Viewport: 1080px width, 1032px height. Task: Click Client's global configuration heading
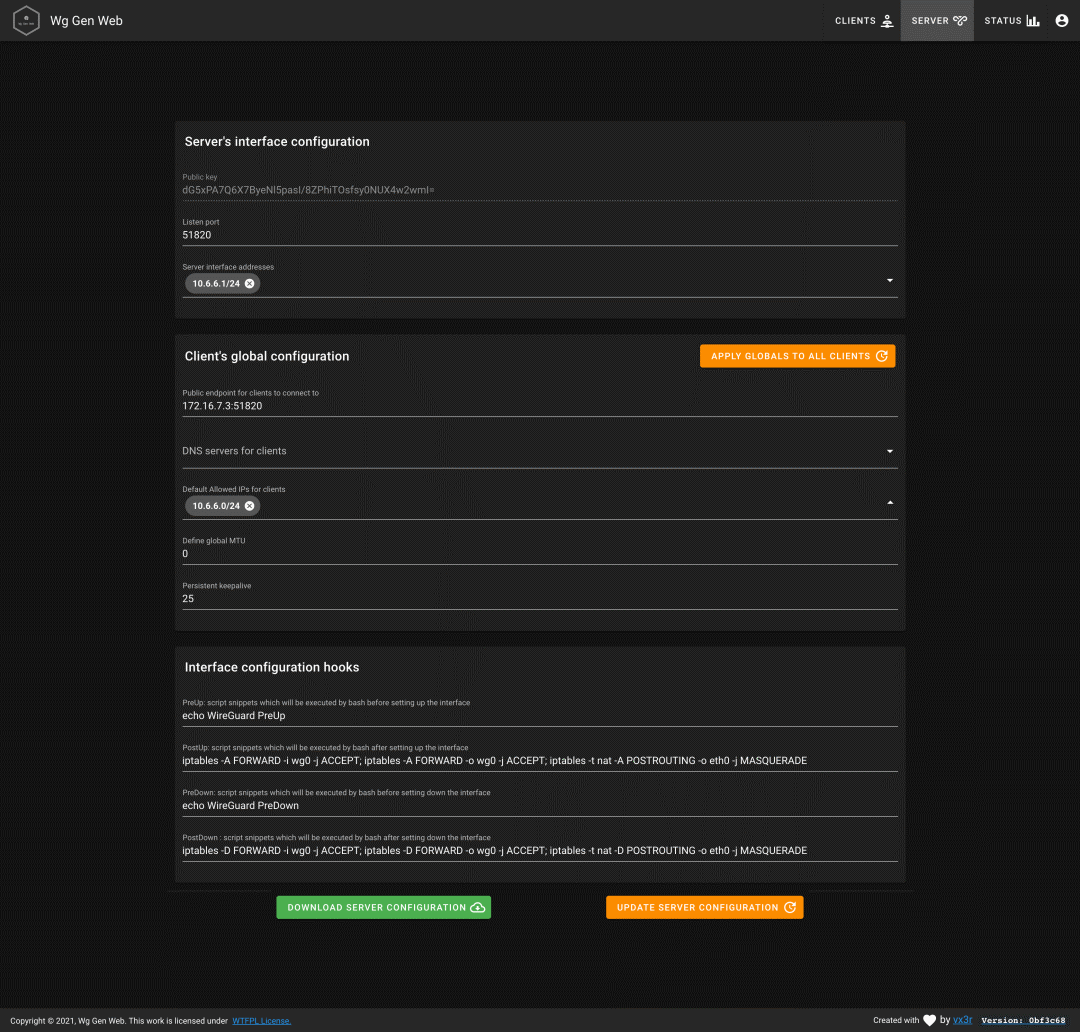[x=267, y=356]
